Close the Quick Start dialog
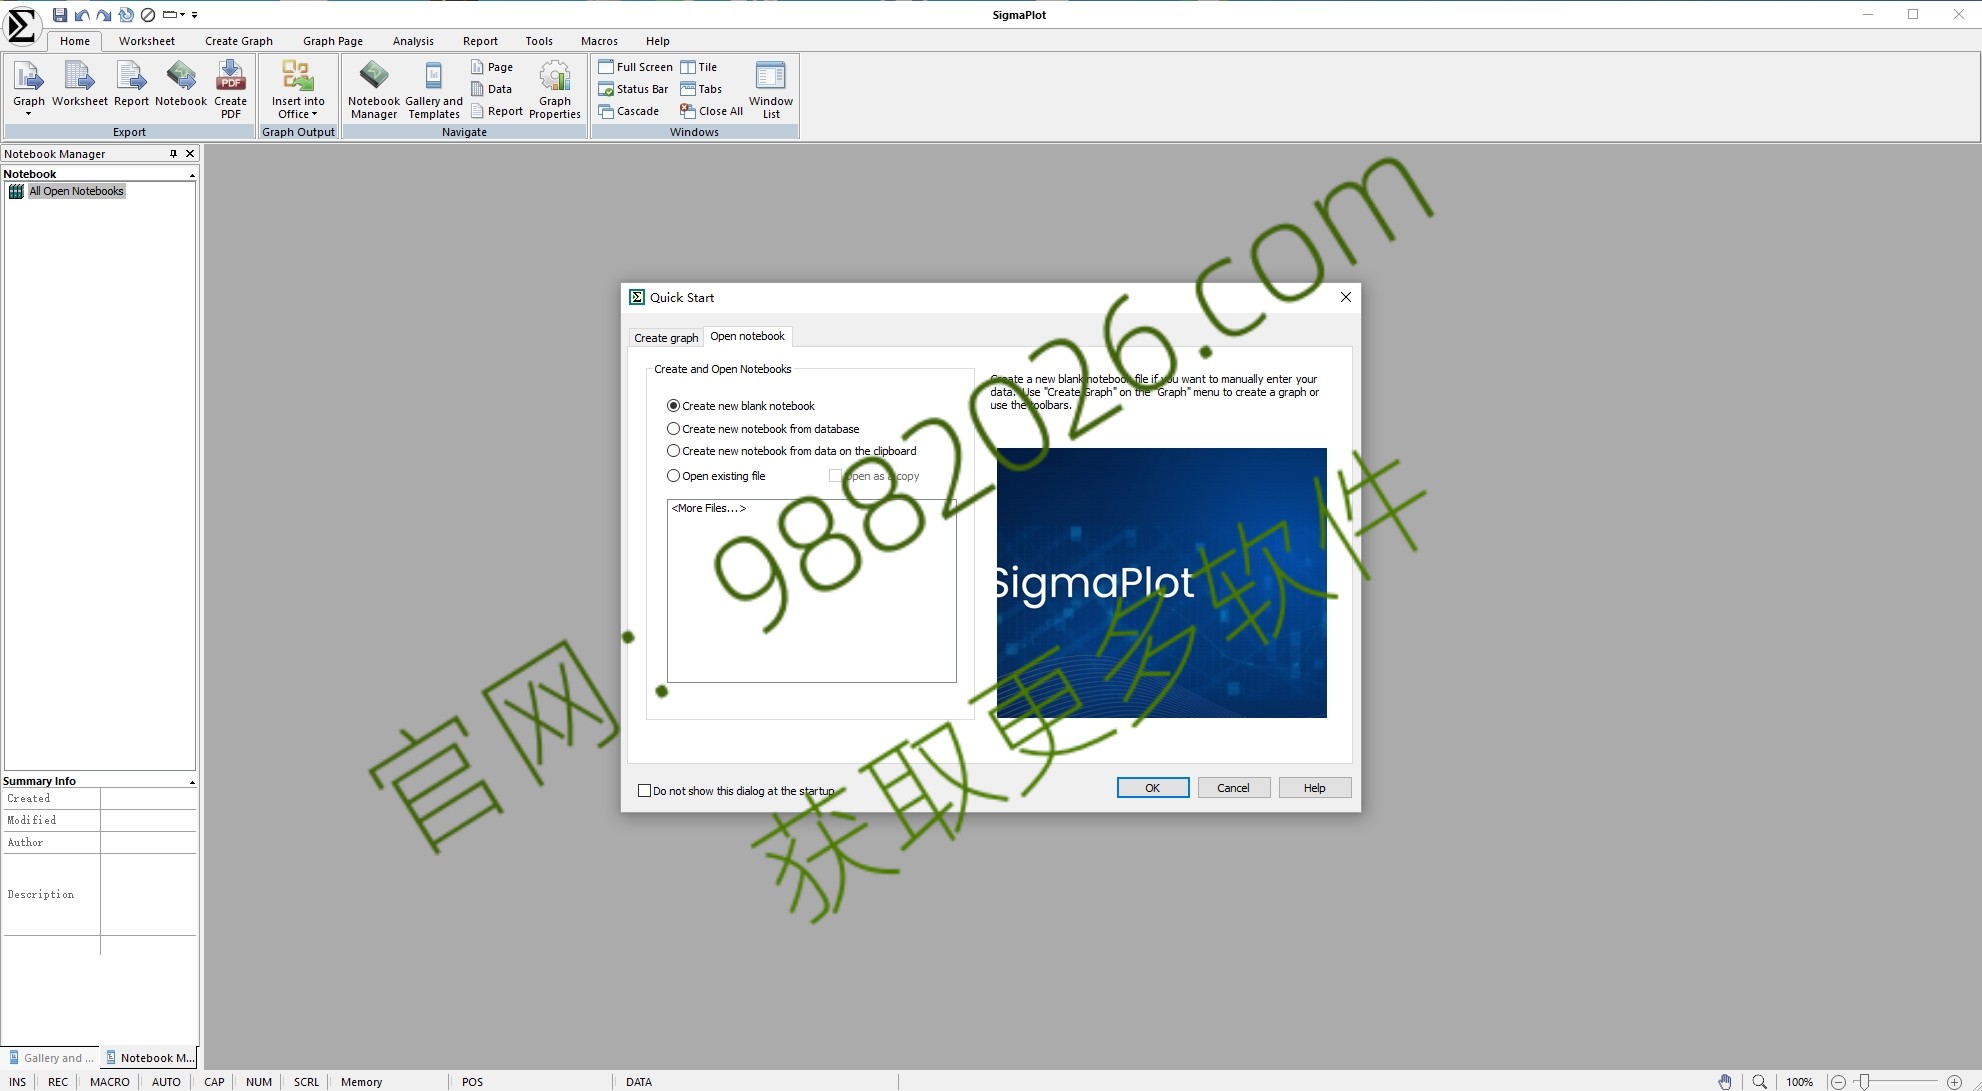Screen dimensions: 1982x1091 1346,297
